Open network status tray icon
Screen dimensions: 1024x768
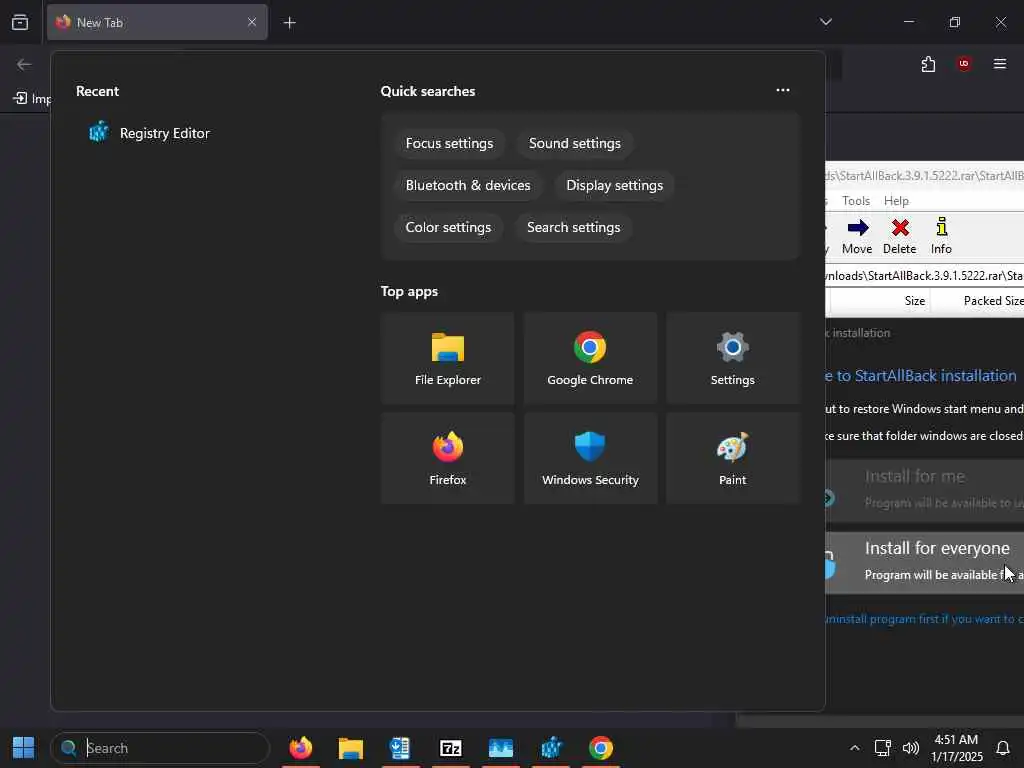coord(882,748)
